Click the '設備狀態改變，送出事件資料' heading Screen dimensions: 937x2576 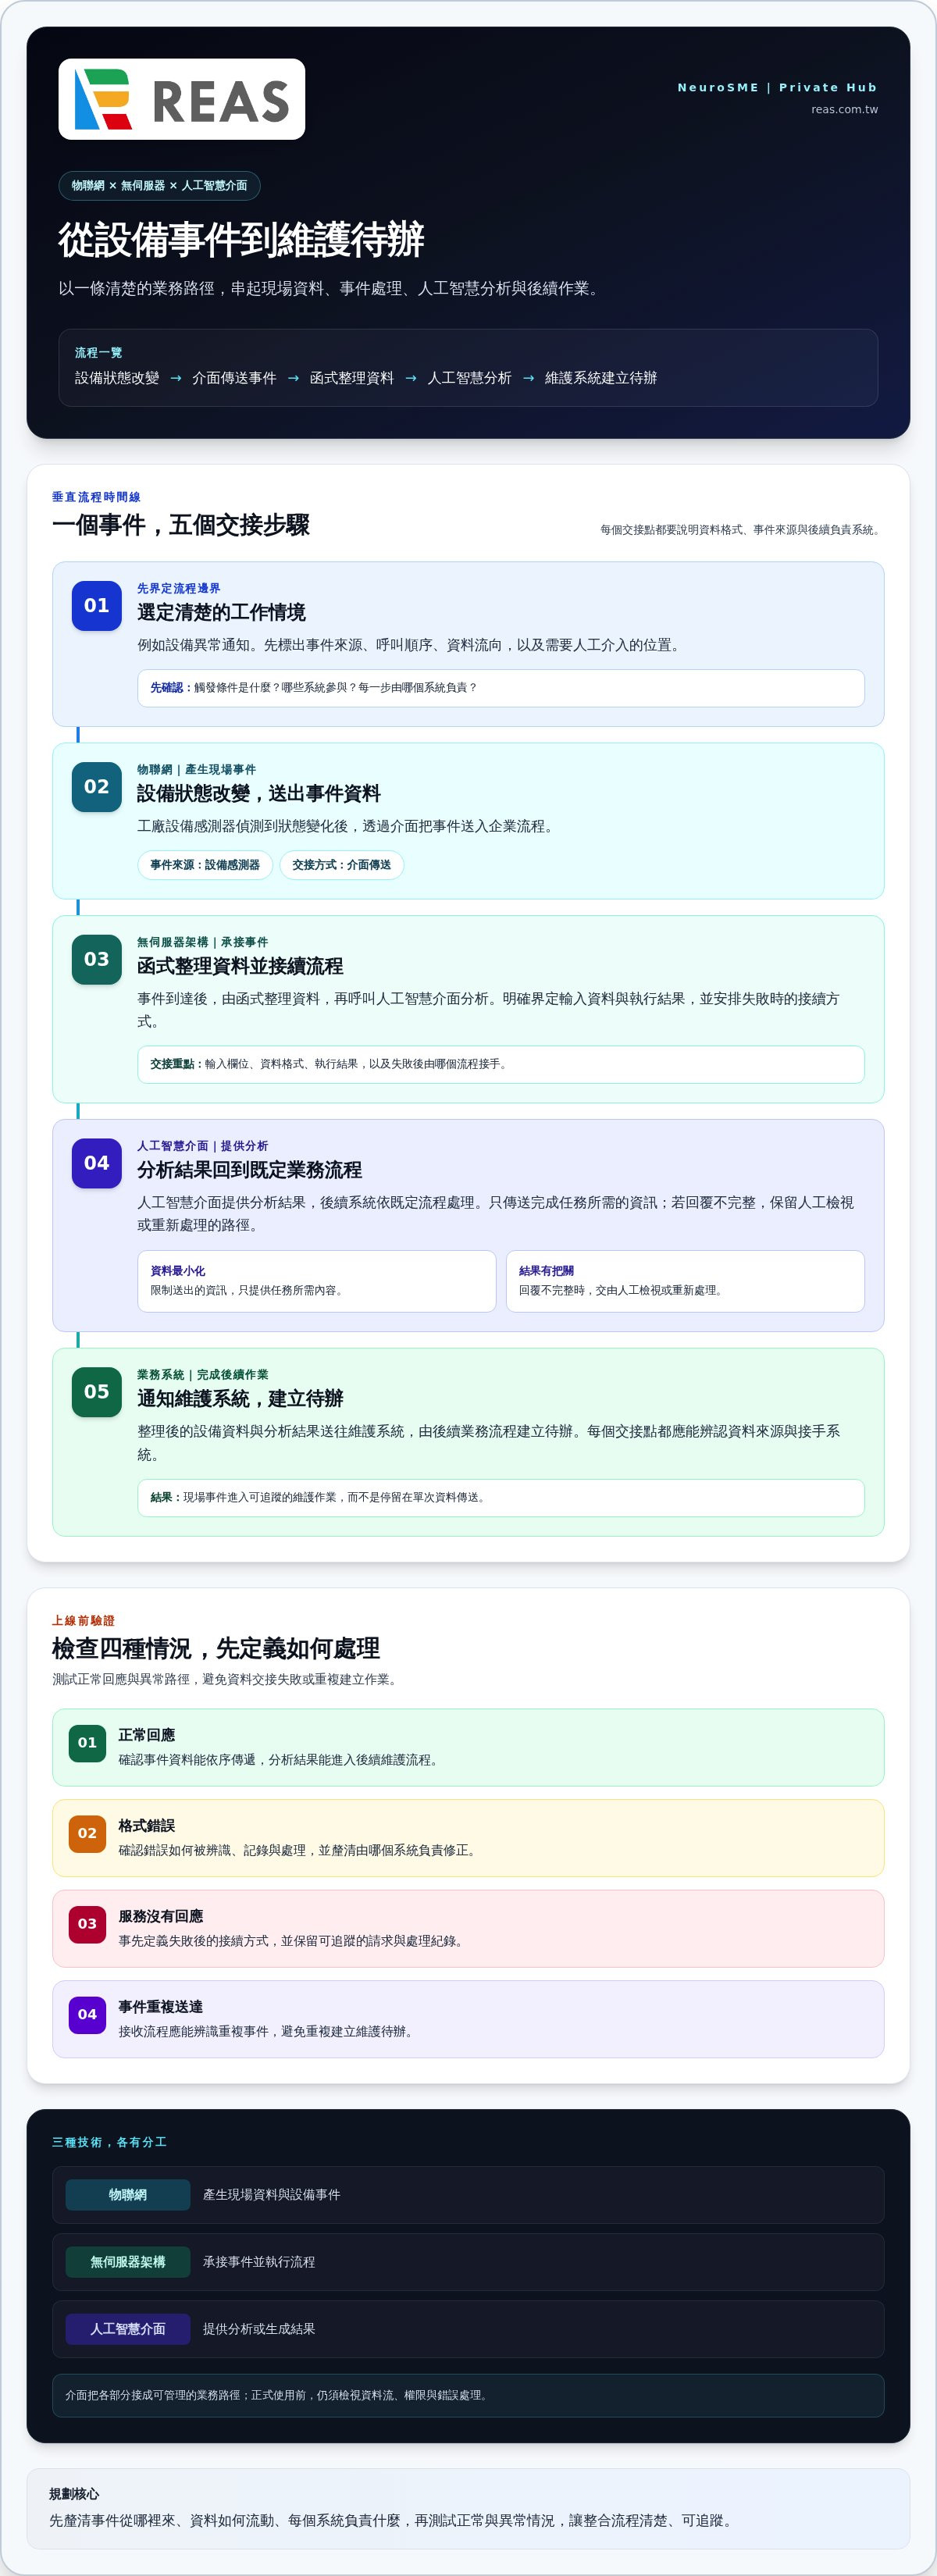(259, 794)
